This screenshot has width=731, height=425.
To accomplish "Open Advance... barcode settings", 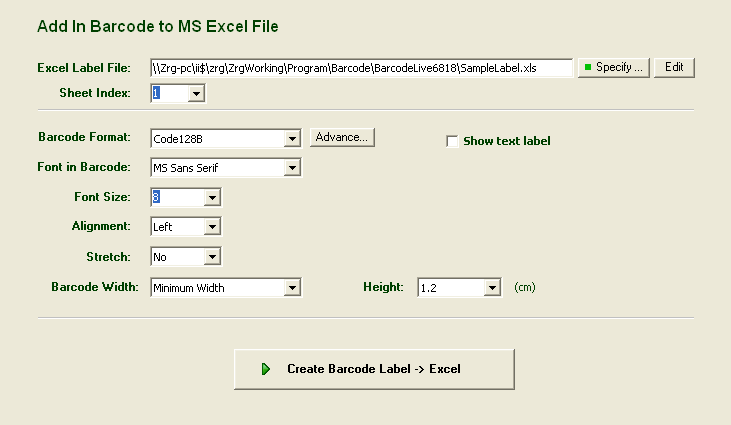I will [x=342, y=137].
